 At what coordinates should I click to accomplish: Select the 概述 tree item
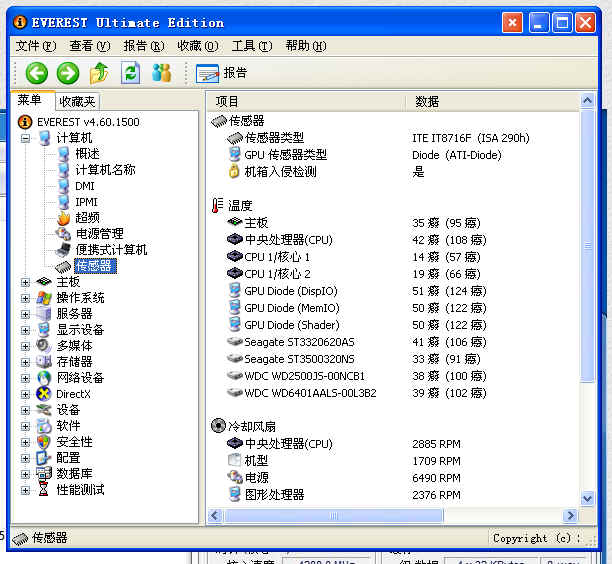(x=87, y=154)
